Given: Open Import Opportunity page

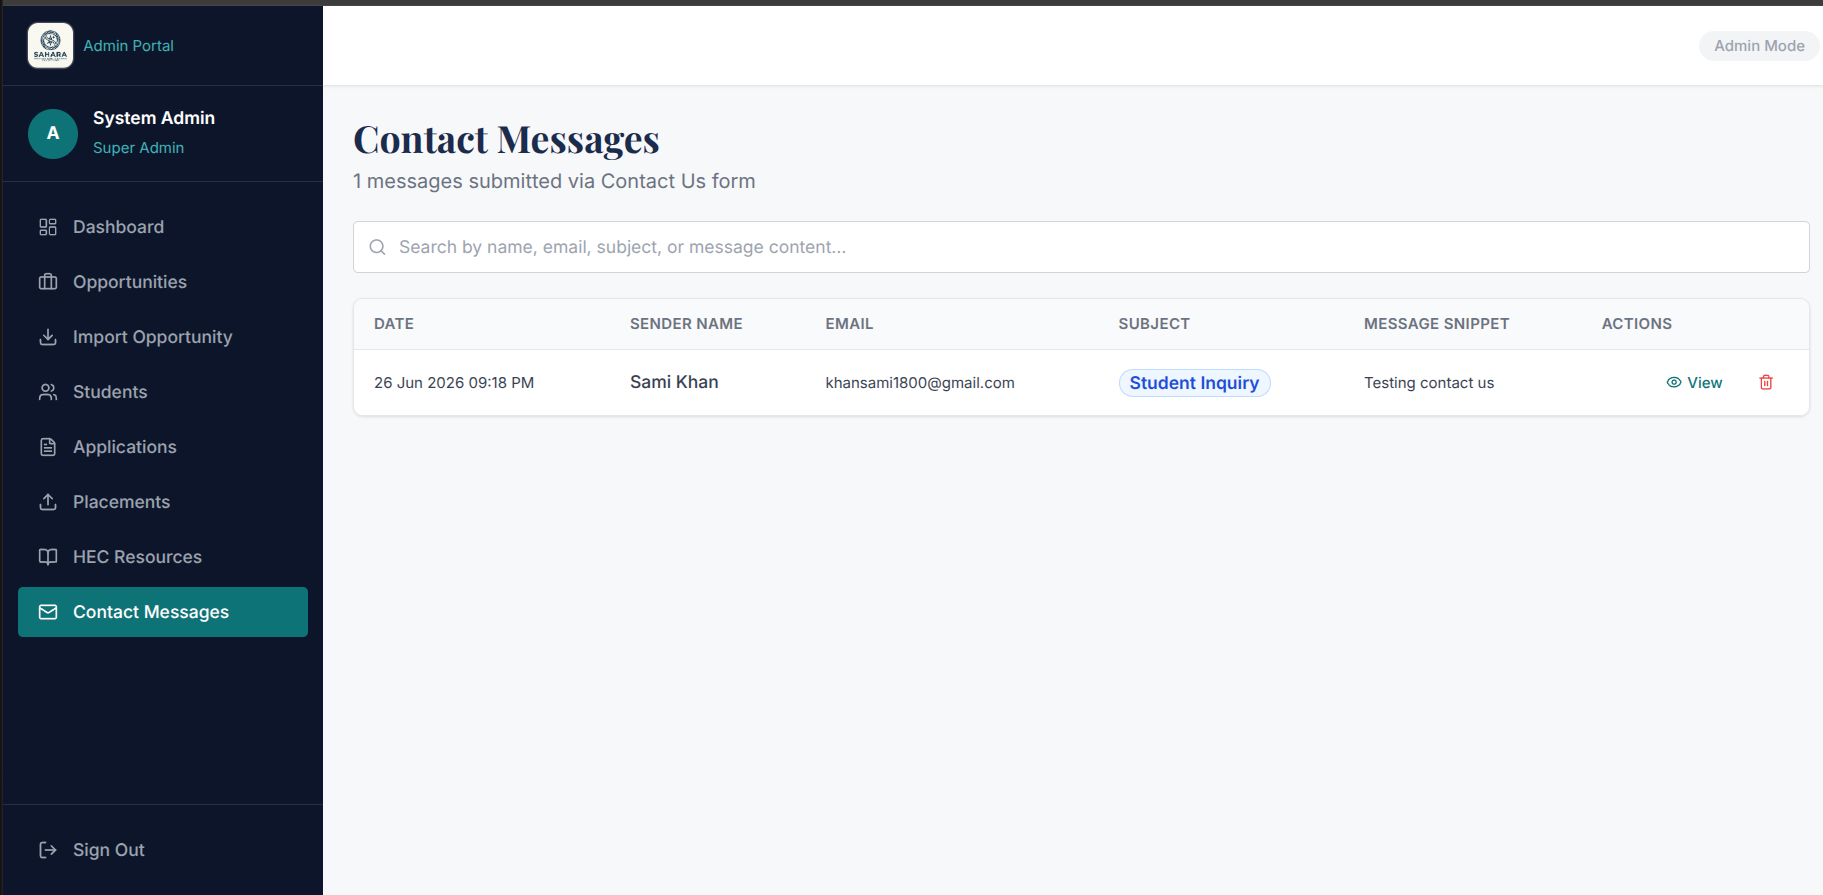Looking at the screenshot, I should coord(163,337).
